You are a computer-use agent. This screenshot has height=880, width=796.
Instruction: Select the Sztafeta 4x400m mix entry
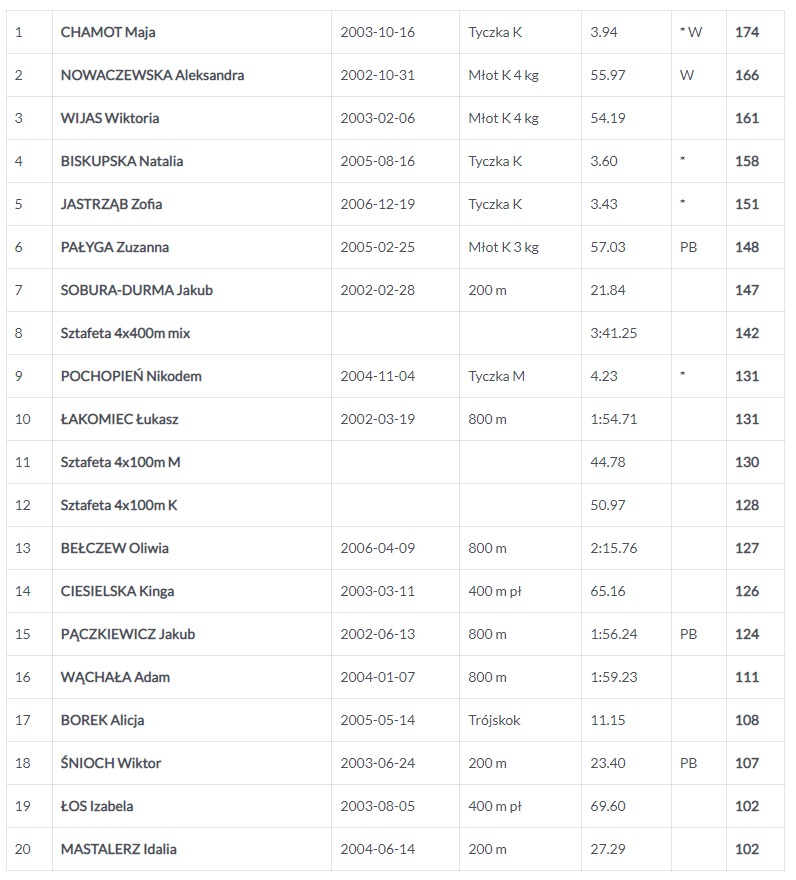click(125, 333)
